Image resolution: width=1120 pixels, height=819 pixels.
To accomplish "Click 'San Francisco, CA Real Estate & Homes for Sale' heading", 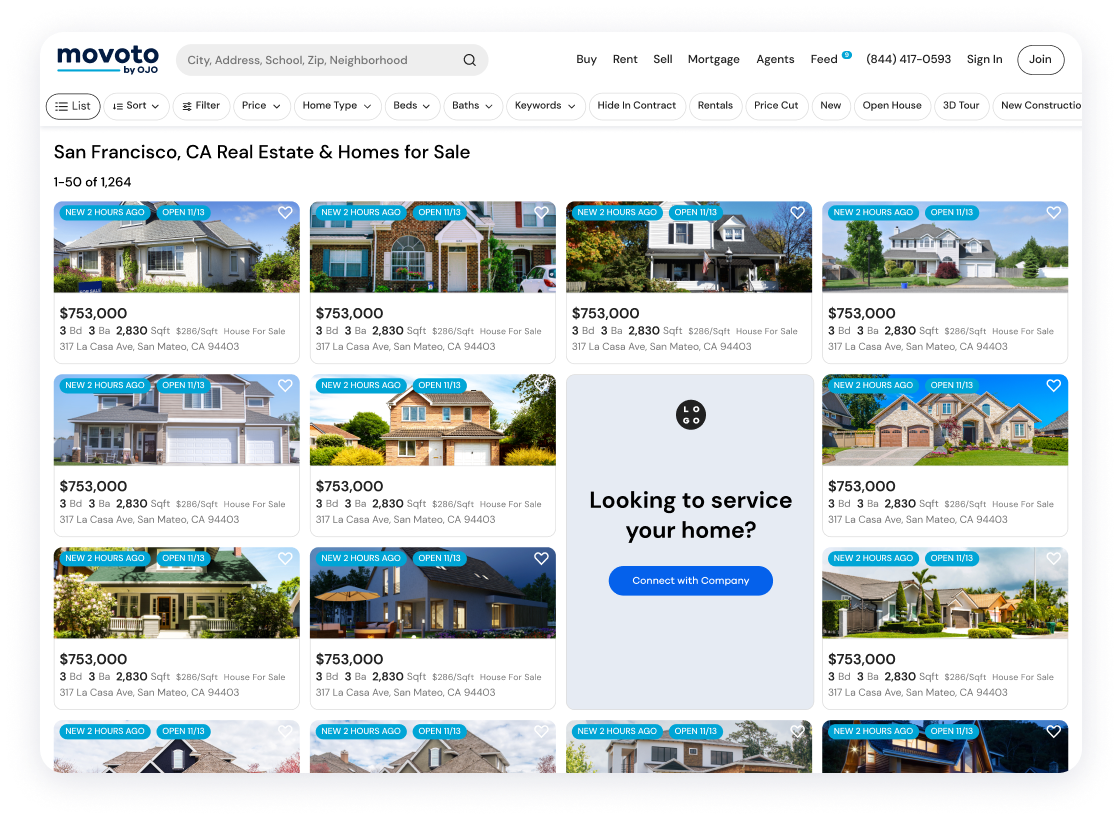I will 261,152.
